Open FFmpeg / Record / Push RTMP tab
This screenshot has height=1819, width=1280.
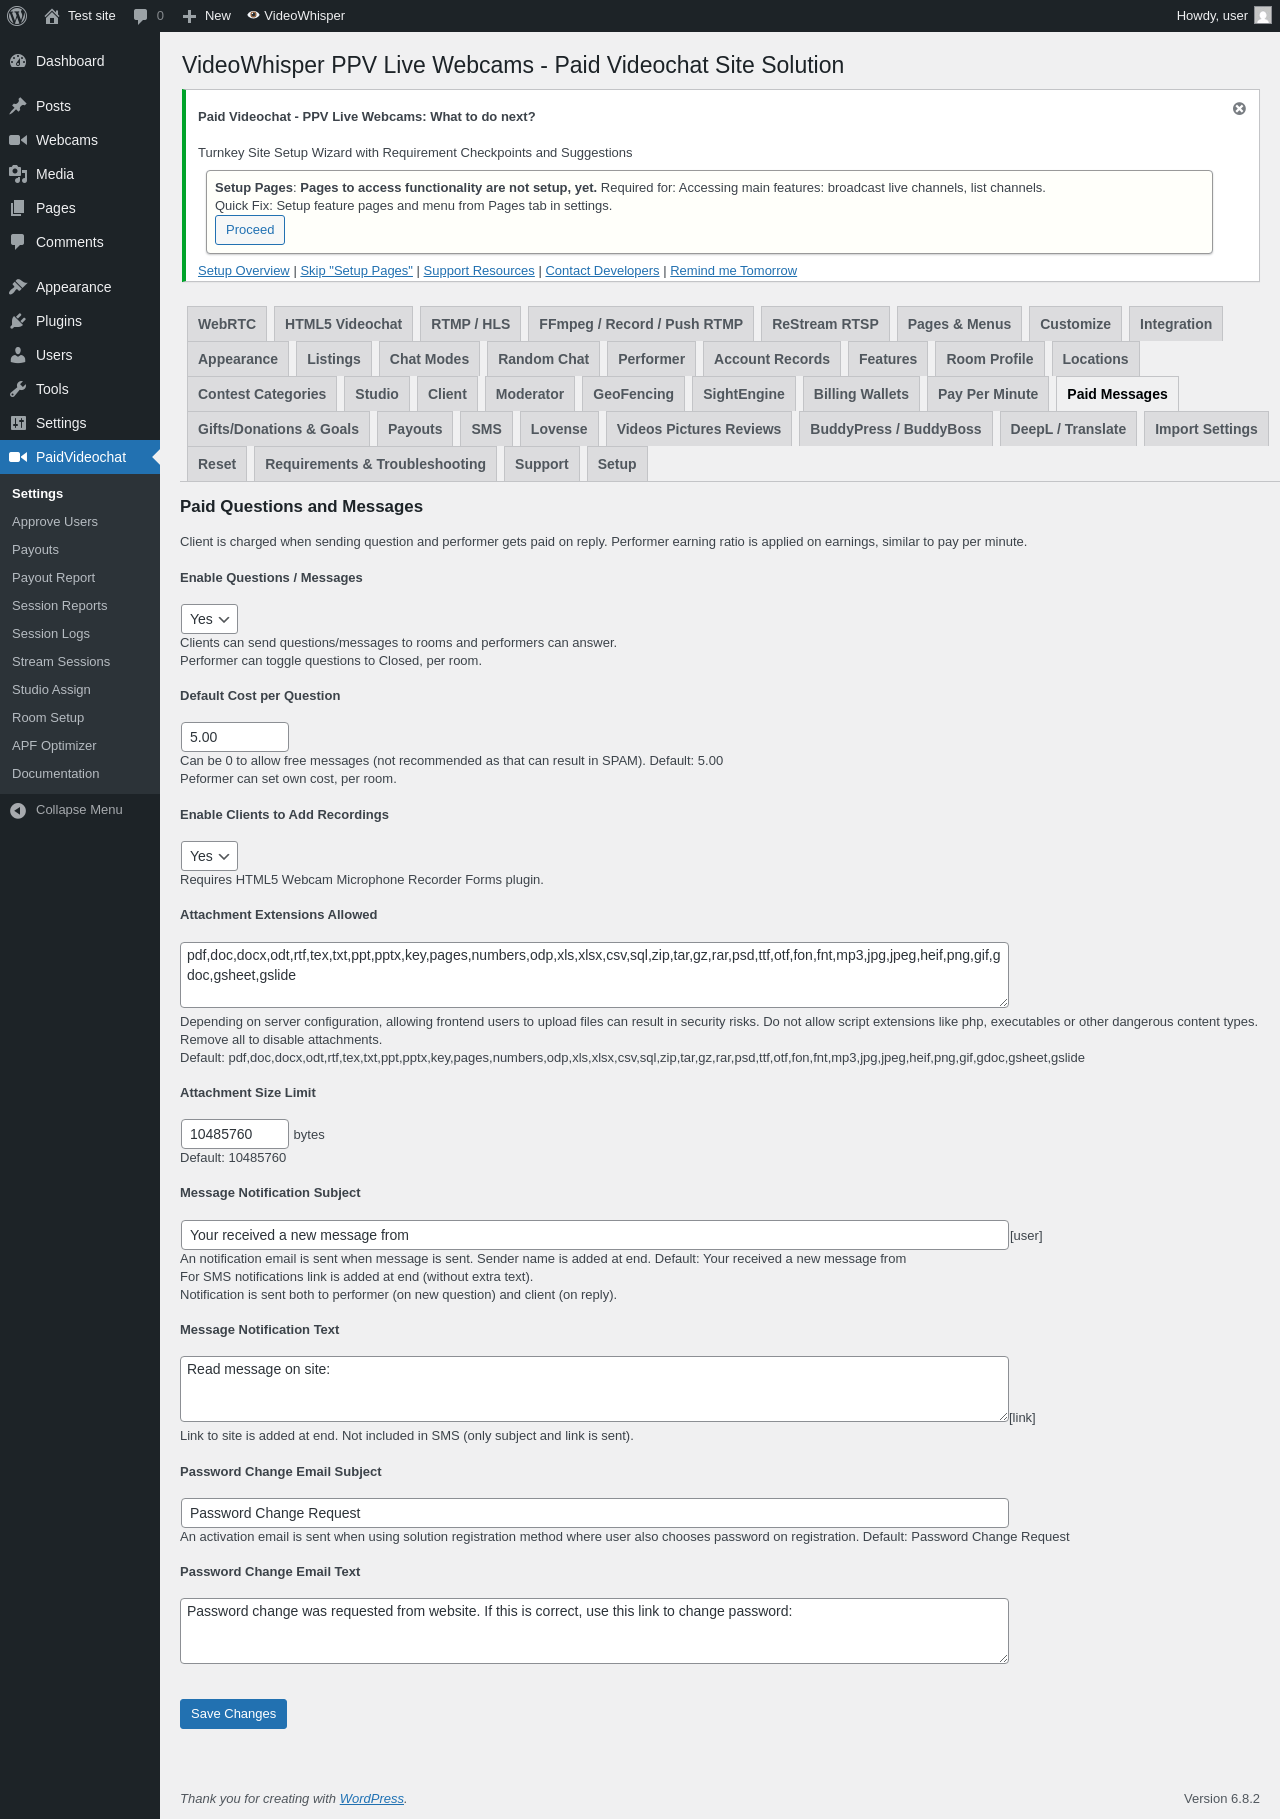[641, 324]
